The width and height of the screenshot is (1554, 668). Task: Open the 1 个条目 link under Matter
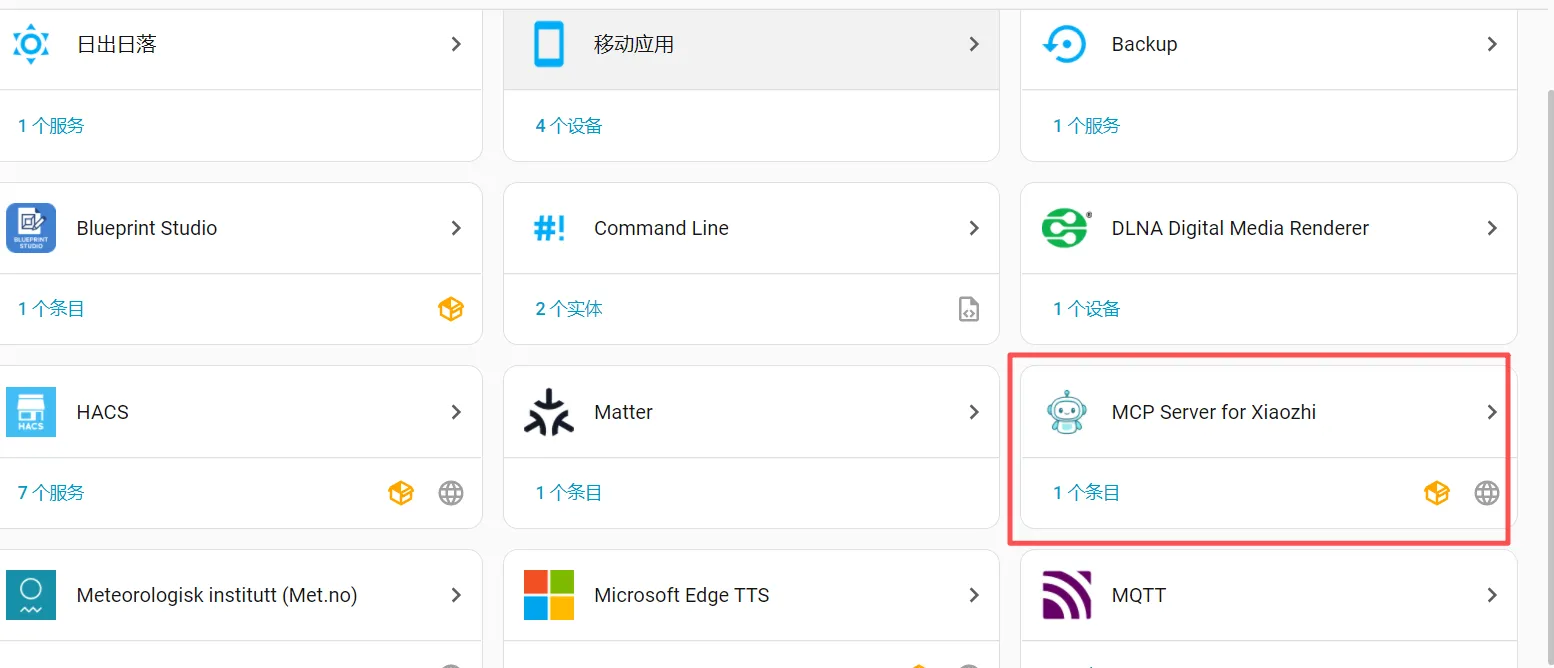[x=569, y=493]
